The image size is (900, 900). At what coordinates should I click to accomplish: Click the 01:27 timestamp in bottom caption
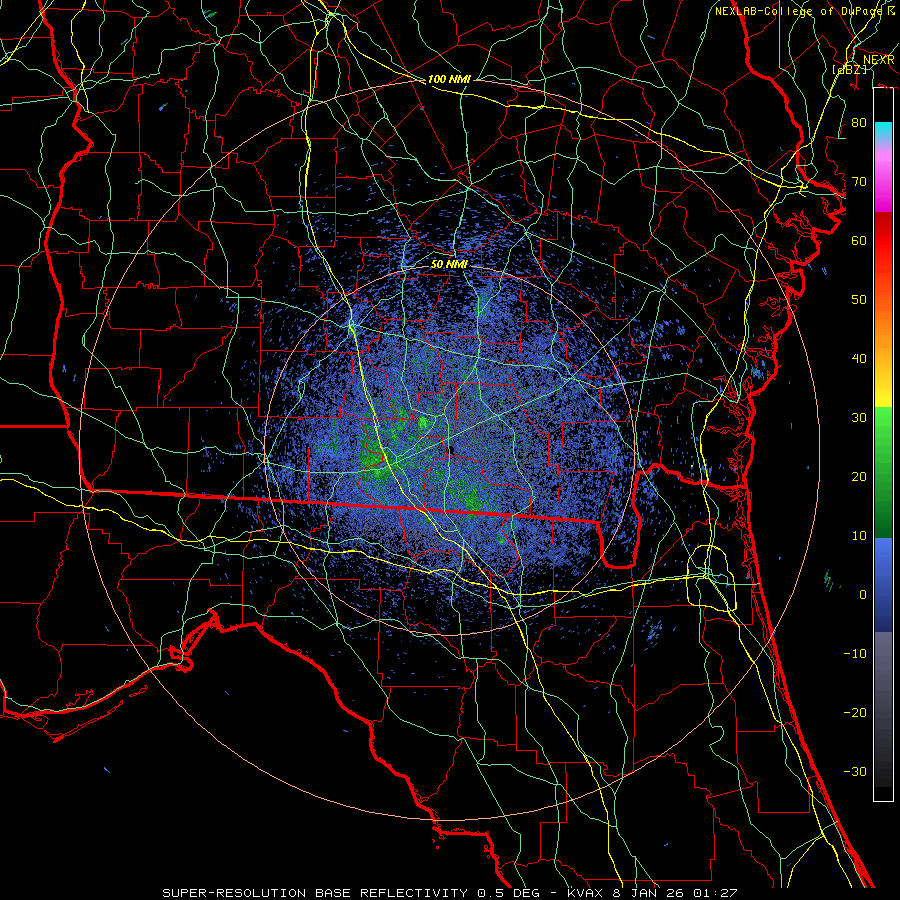click(x=716, y=893)
